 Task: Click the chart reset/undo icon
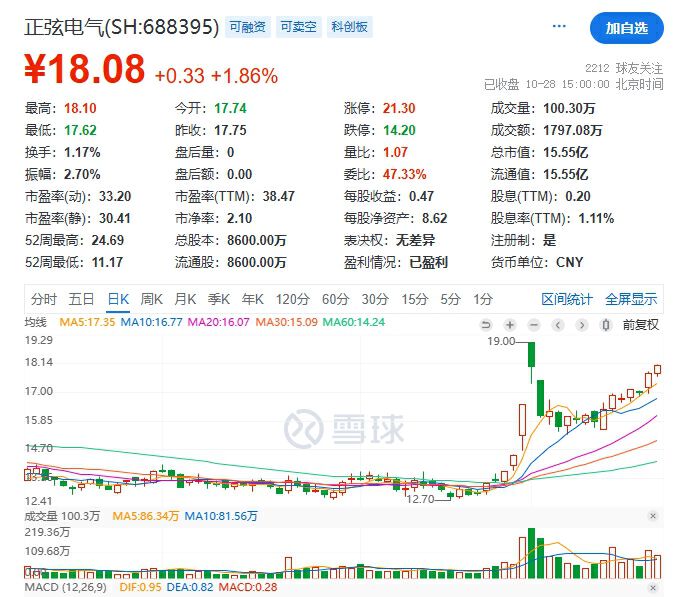click(486, 324)
